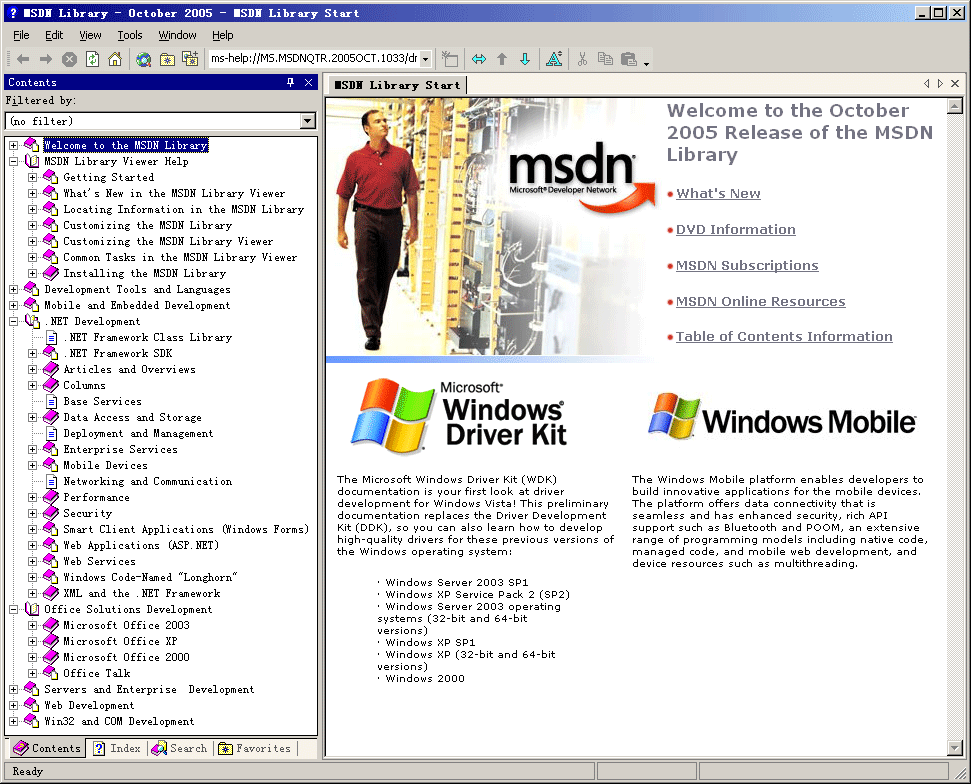Select Microsoft Office 2003 tree item
Image resolution: width=971 pixels, height=784 pixels.
click(126, 625)
